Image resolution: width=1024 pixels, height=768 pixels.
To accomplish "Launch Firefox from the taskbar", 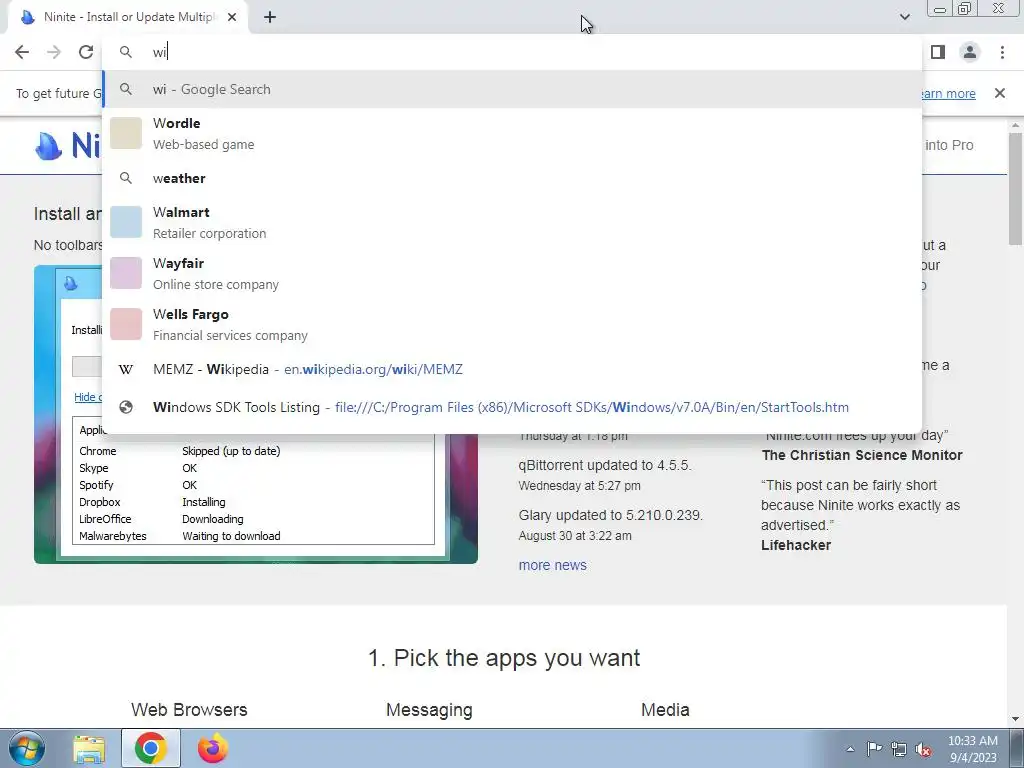I will 212,748.
